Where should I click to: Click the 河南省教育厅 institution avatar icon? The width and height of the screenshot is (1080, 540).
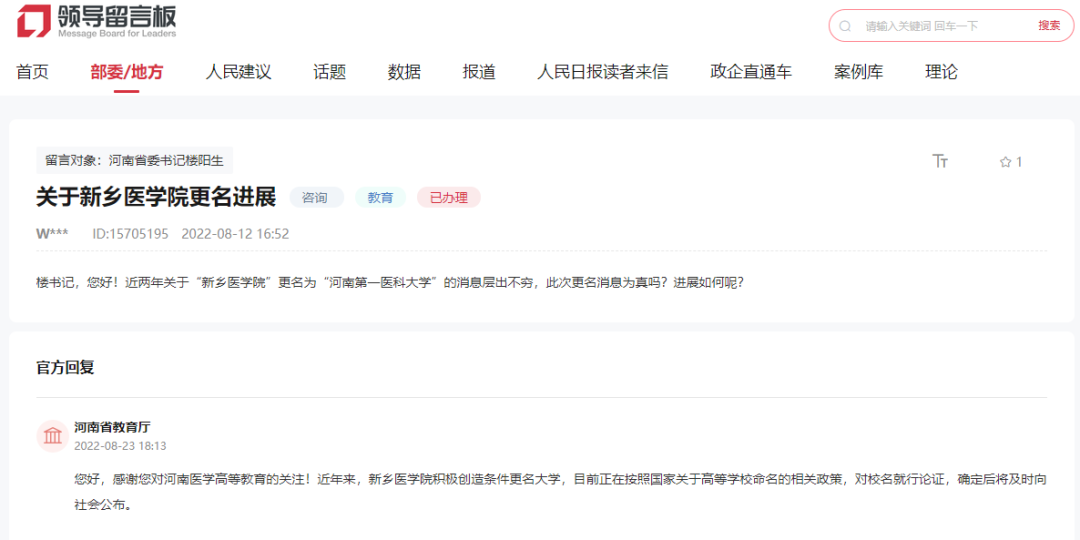pos(52,436)
